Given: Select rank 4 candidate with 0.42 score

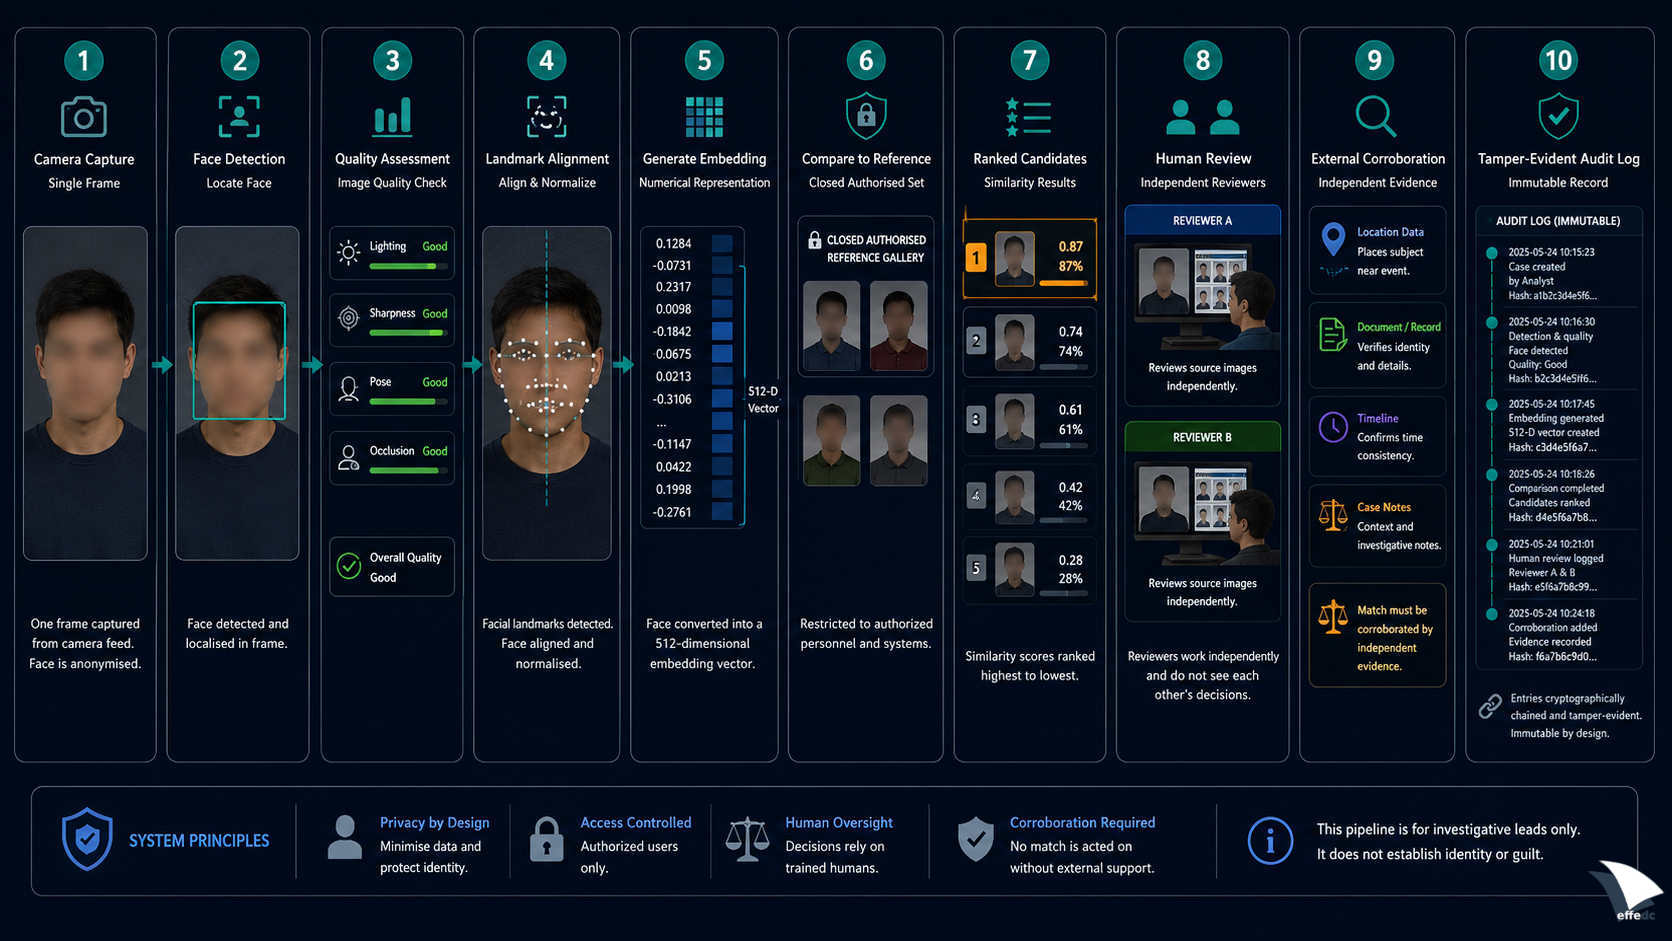Looking at the screenshot, I should [1030, 496].
